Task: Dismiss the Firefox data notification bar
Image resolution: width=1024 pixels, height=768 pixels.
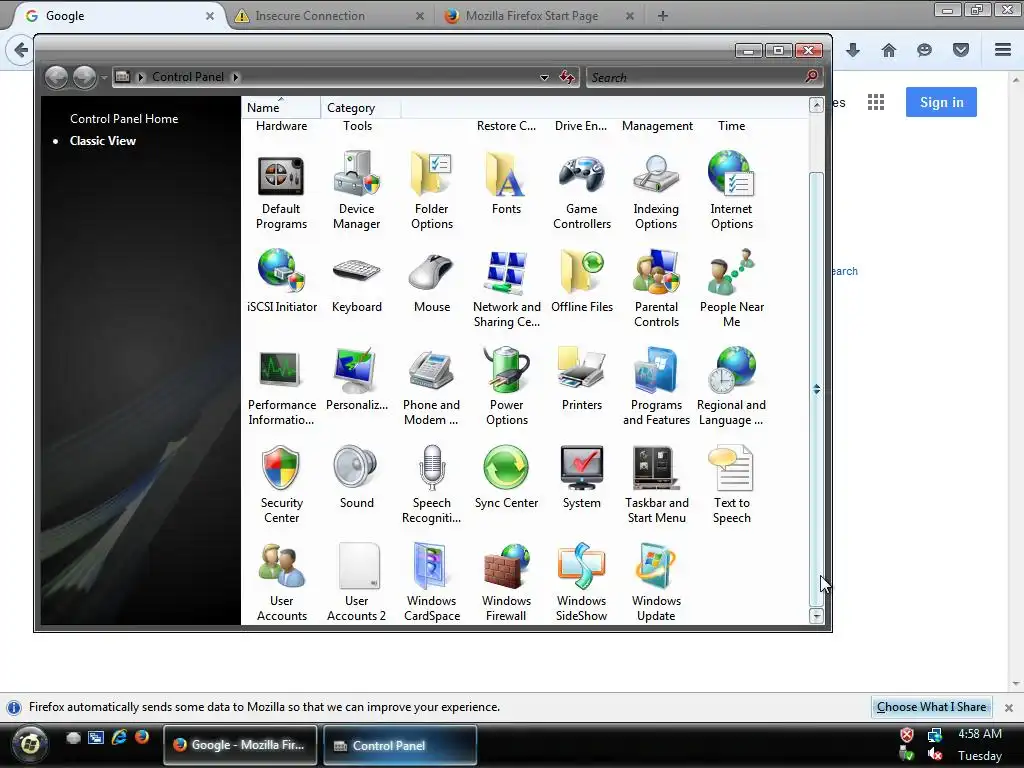Action: click(1008, 707)
